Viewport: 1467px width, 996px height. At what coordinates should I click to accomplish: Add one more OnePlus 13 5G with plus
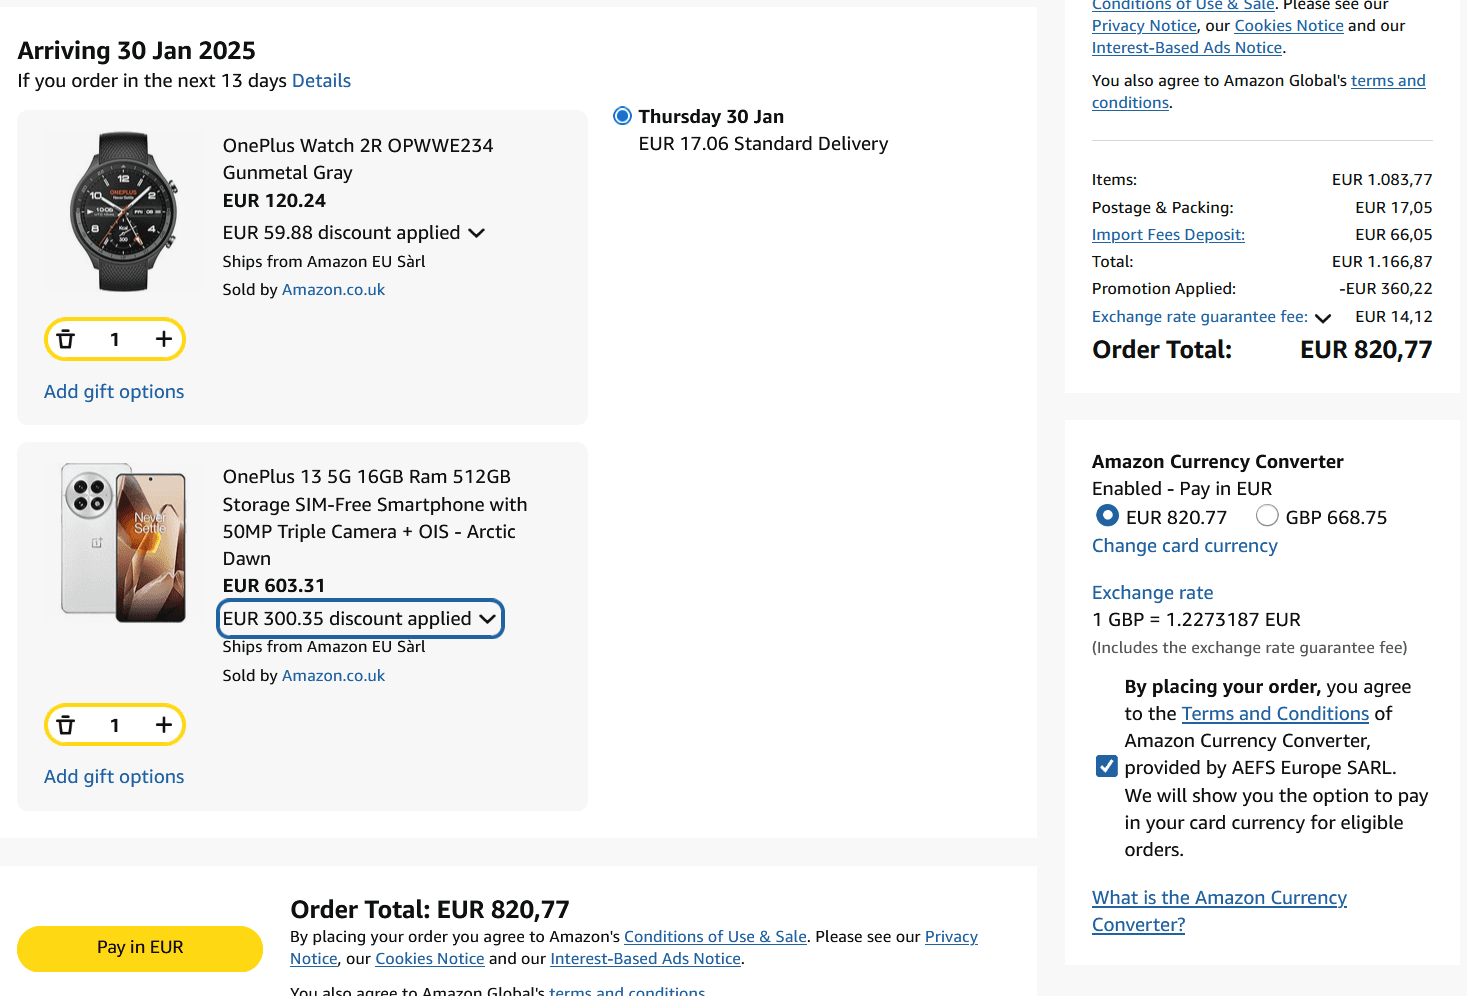click(x=164, y=725)
